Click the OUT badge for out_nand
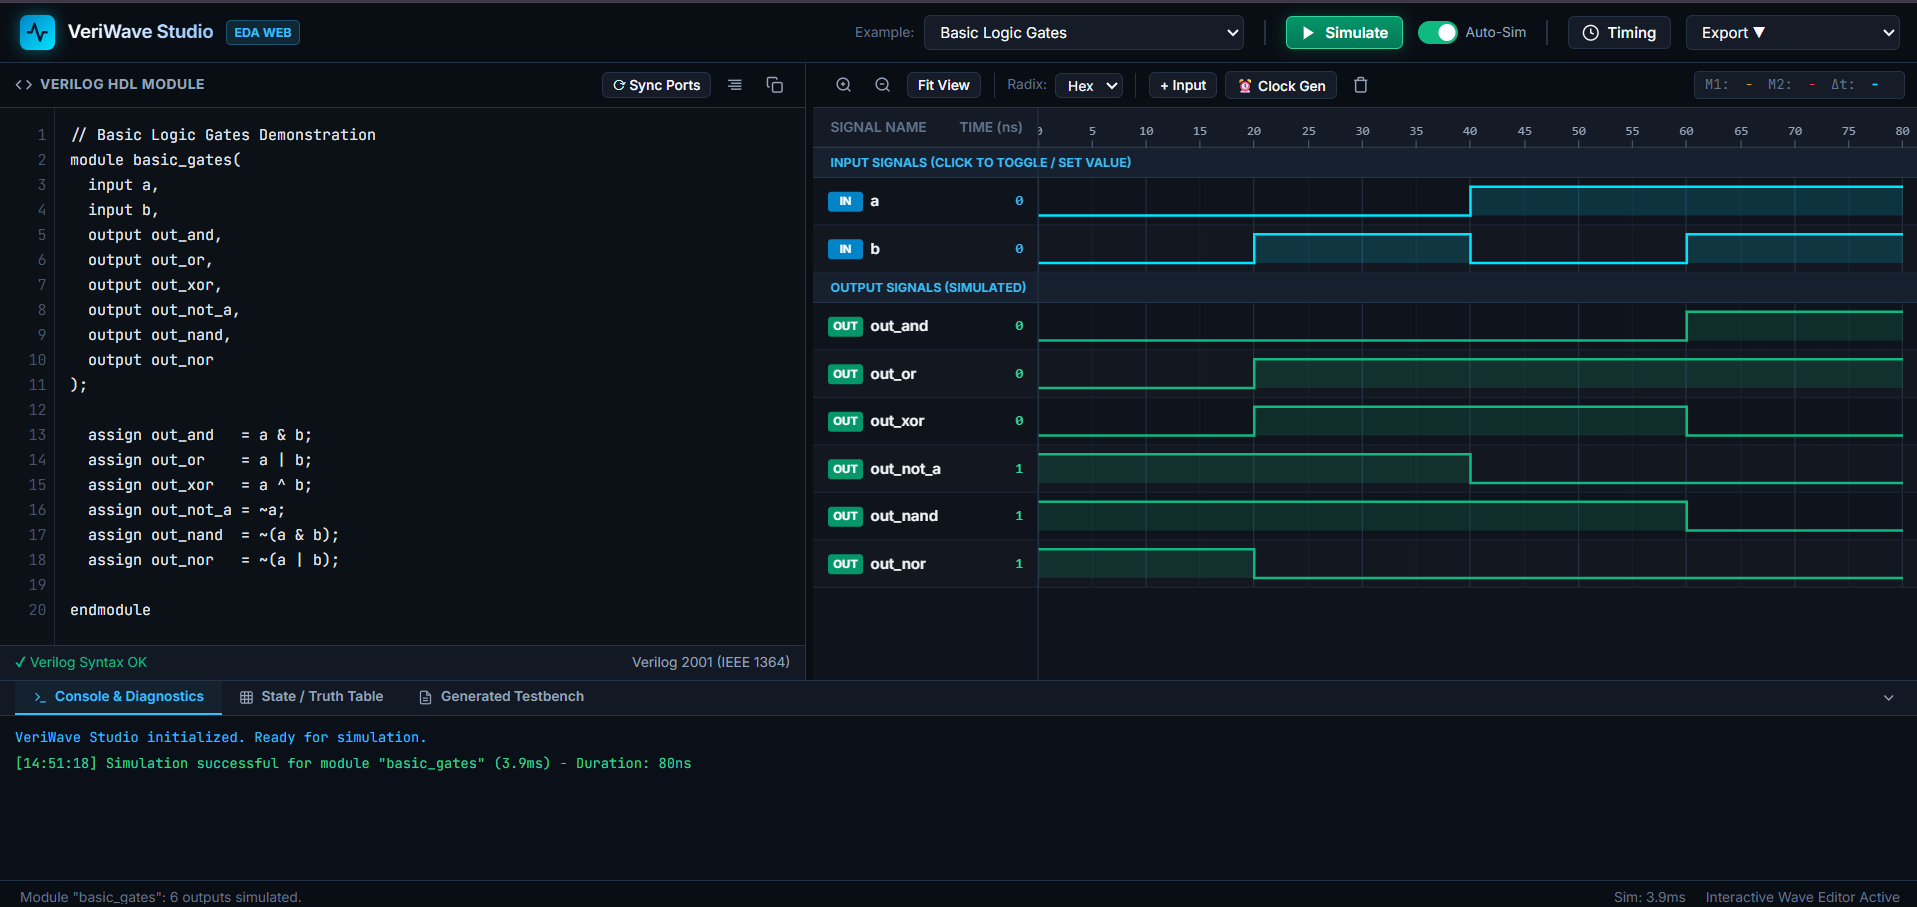Viewport: 1917px width, 907px height. 845,516
